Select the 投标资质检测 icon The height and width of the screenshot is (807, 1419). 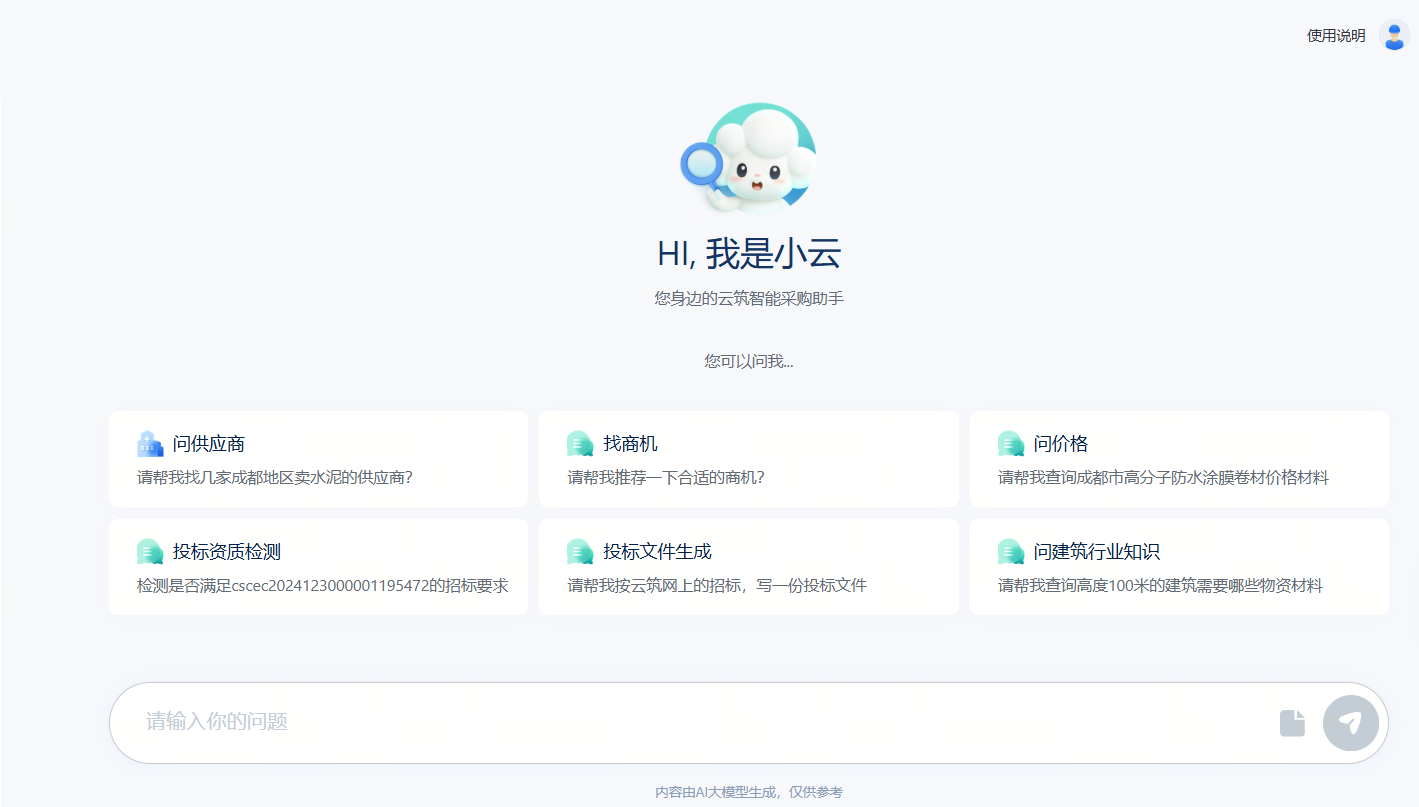tap(150, 551)
